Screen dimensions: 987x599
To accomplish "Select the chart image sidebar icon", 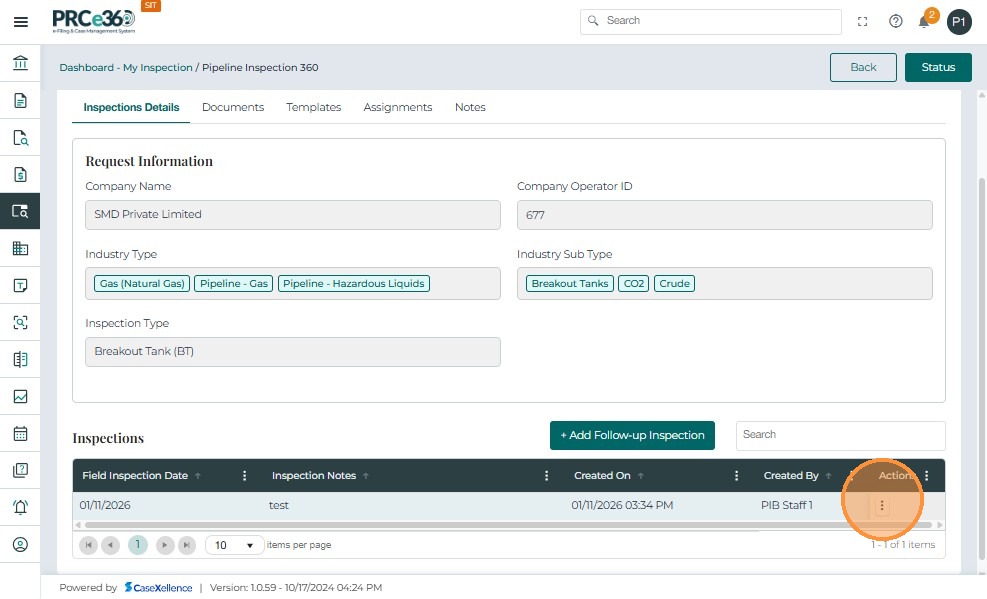I will (20, 397).
